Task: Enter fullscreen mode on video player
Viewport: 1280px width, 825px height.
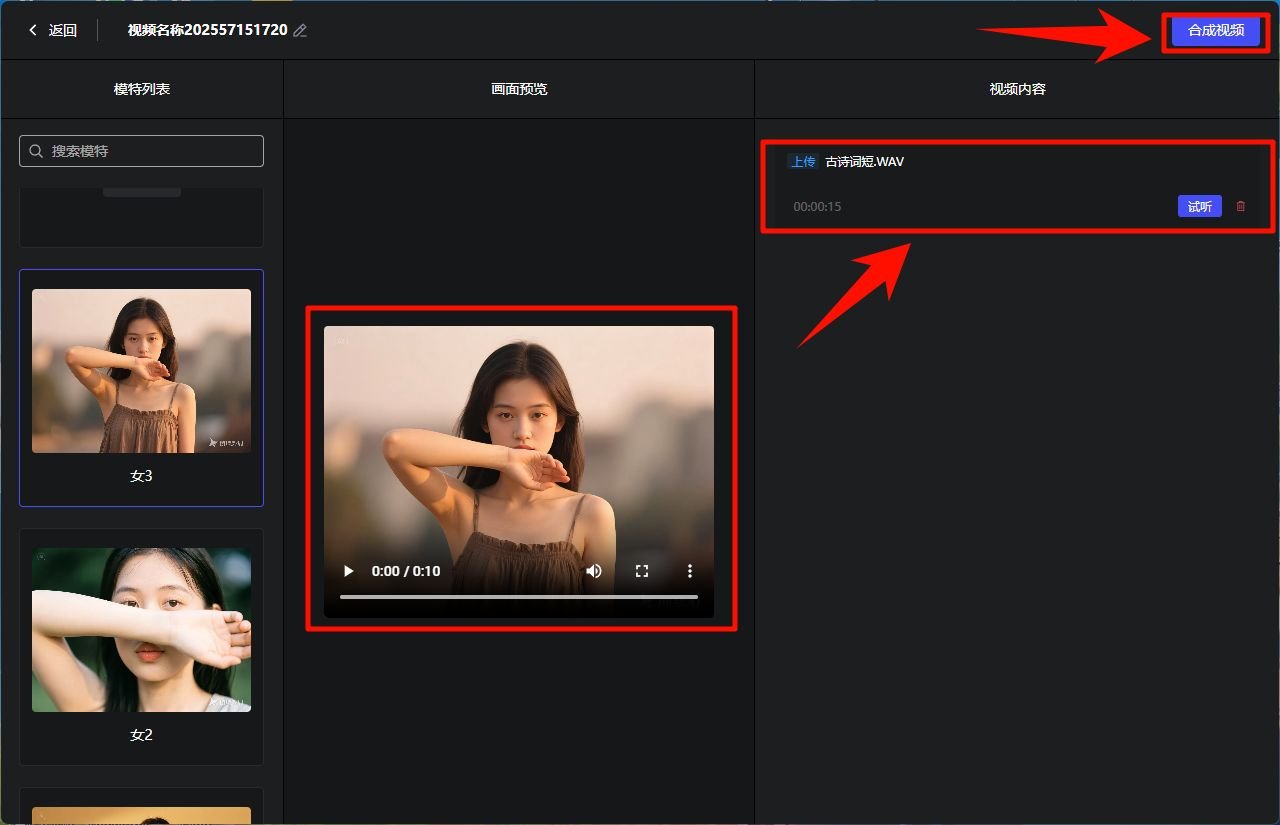Action: (641, 571)
